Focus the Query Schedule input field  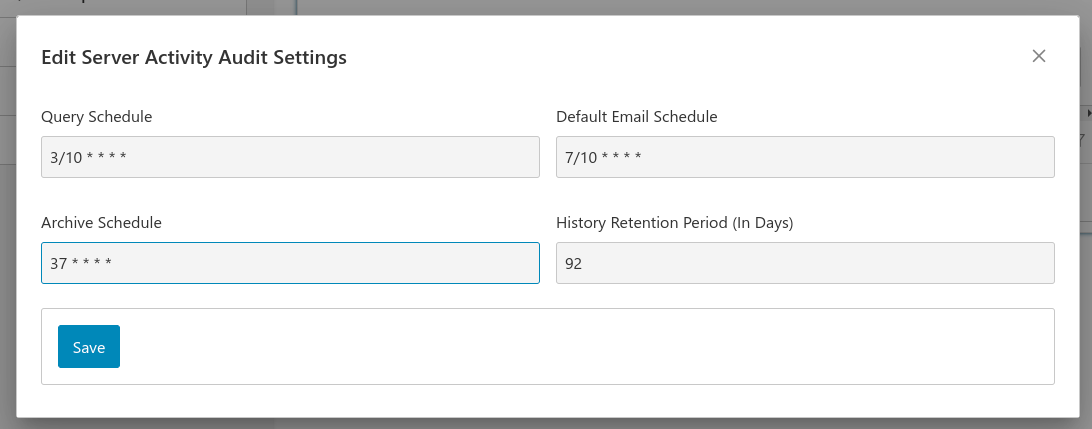coord(290,157)
